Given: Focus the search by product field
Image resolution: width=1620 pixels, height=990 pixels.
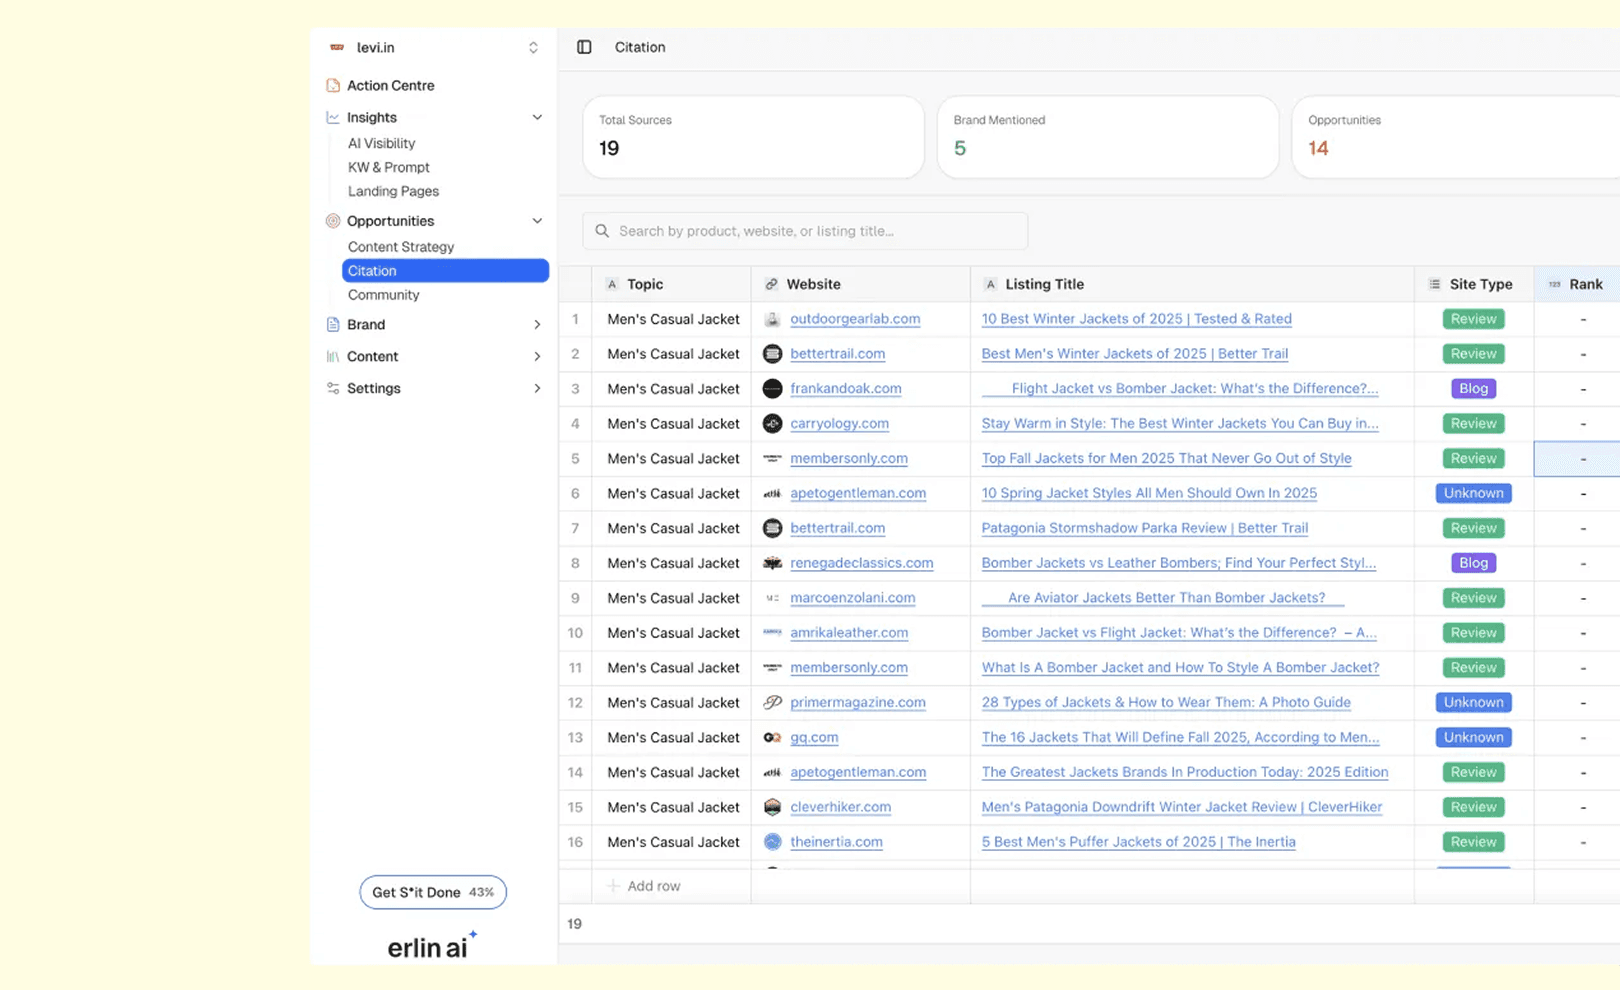Looking at the screenshot, I should point(805,231).
